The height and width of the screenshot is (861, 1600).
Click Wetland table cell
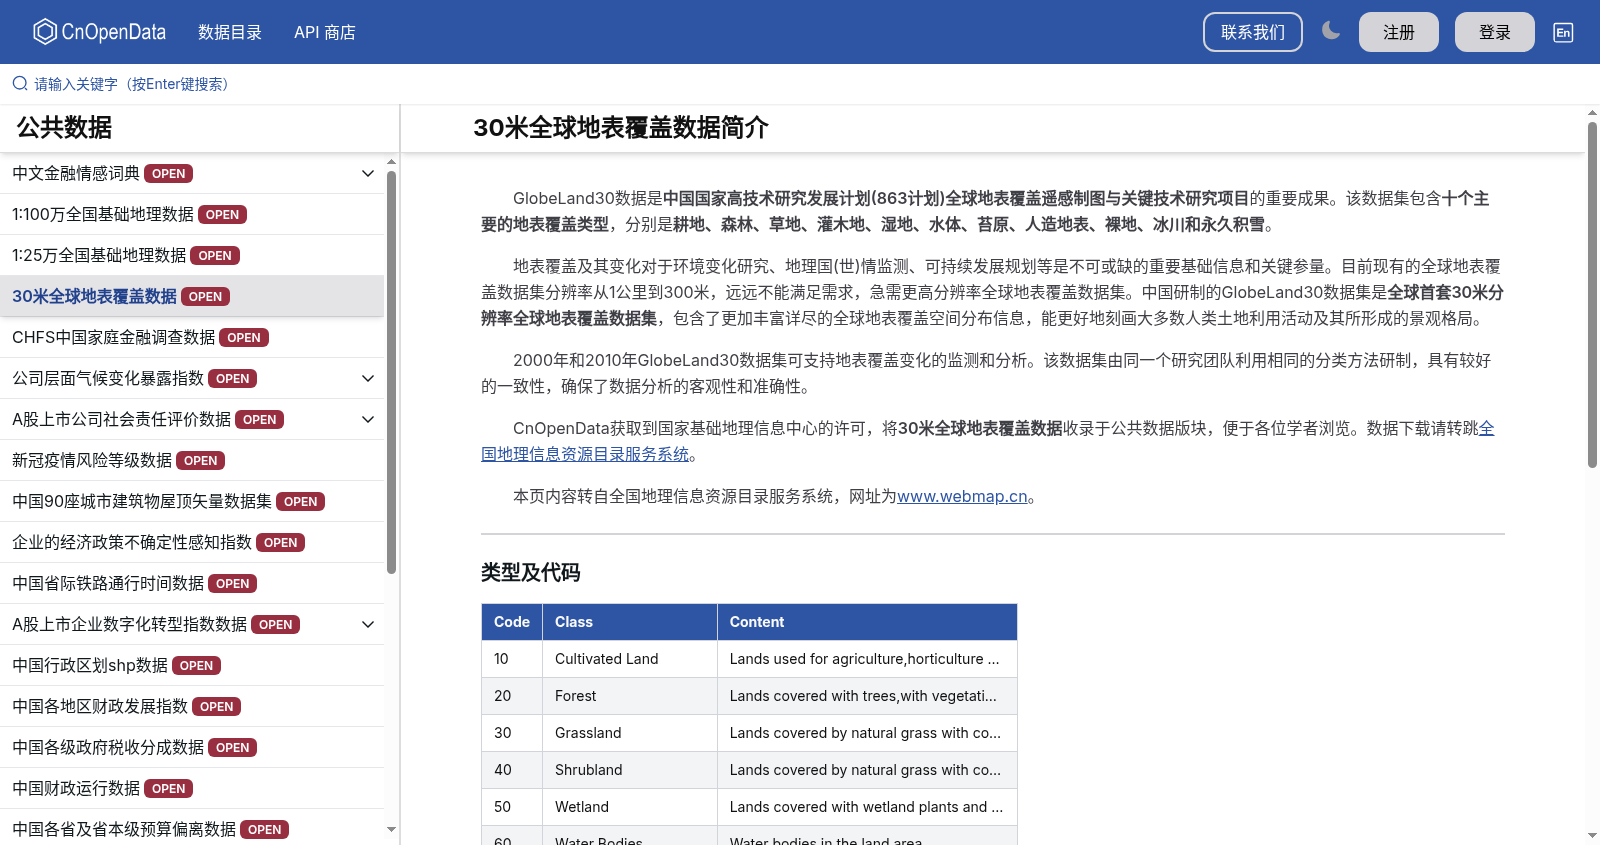(630, 807)
